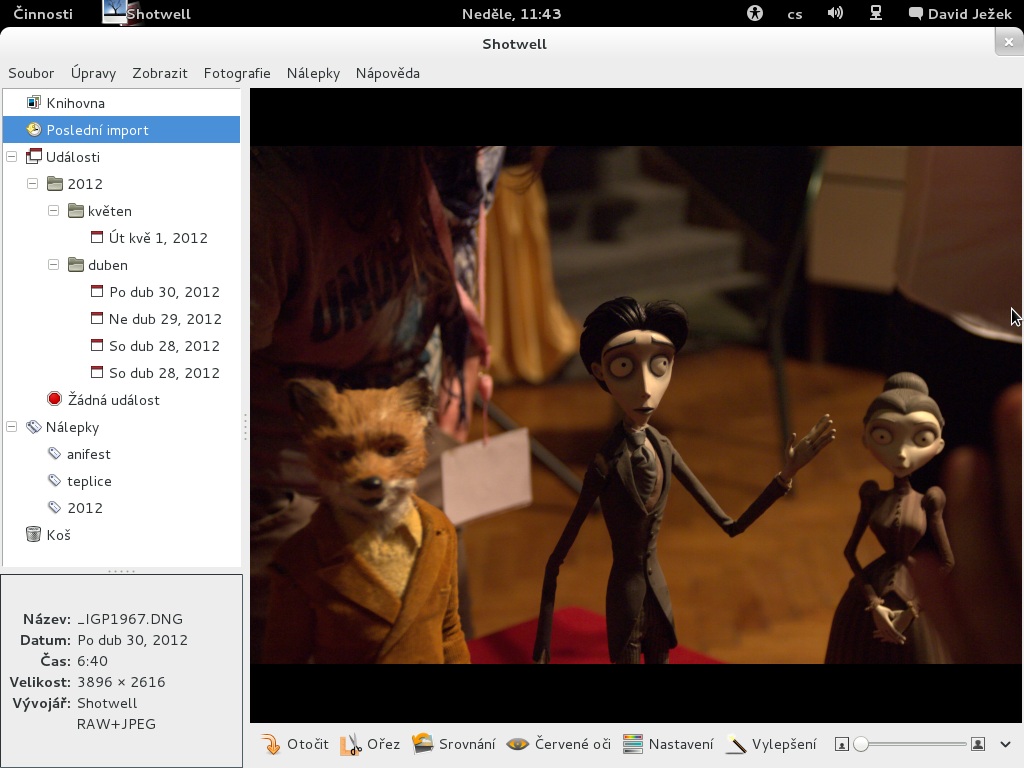The image size is (1024, 768).
Task: Close the Shotwell window
Action: (1009, 42)
